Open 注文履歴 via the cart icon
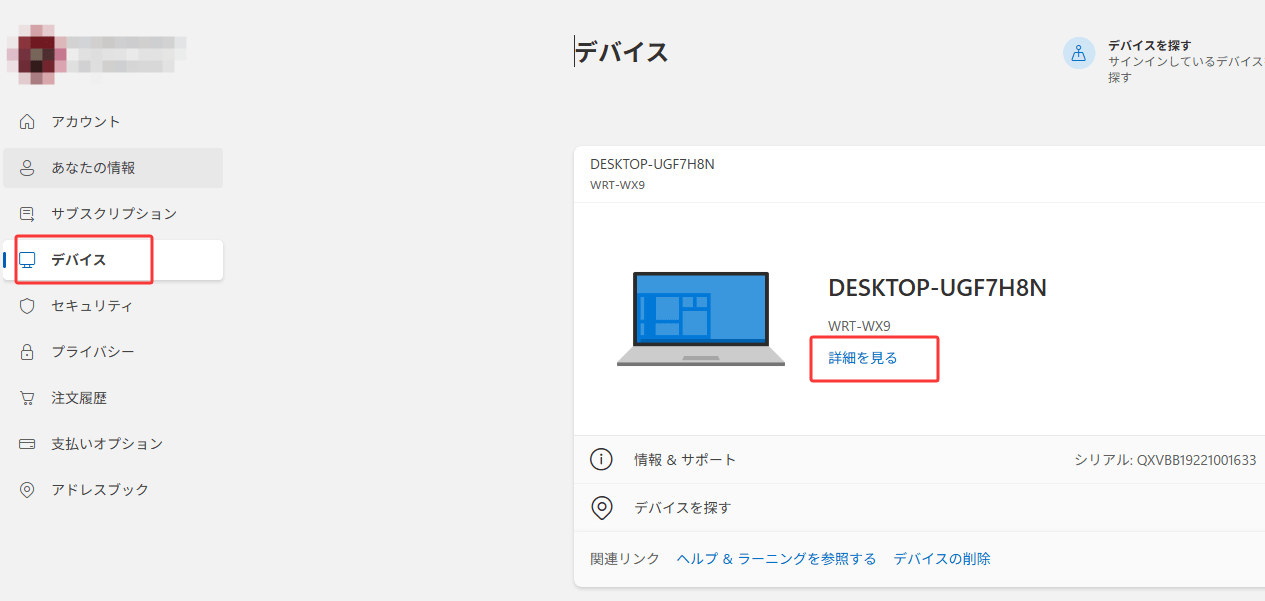The height and width of the screenshot is (601, 1265). click(27, 397)
